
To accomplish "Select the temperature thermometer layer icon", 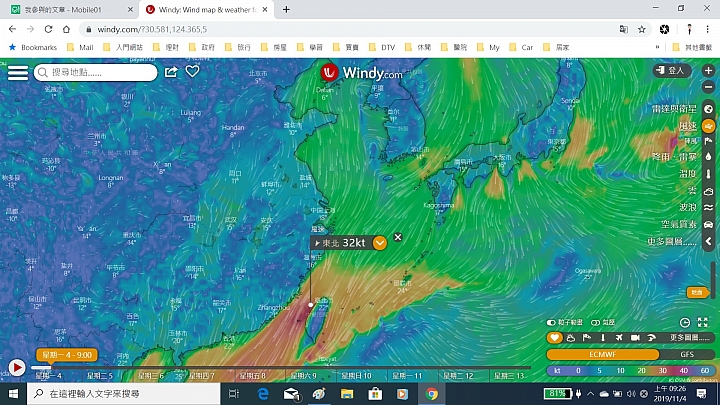I will click(708, 174).
